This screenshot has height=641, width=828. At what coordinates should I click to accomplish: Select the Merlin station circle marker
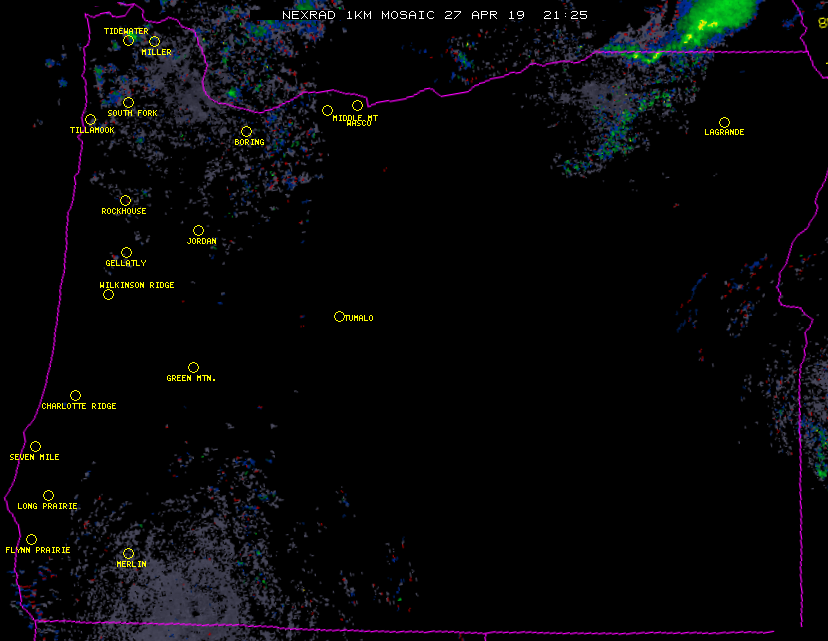pos(128,553)
